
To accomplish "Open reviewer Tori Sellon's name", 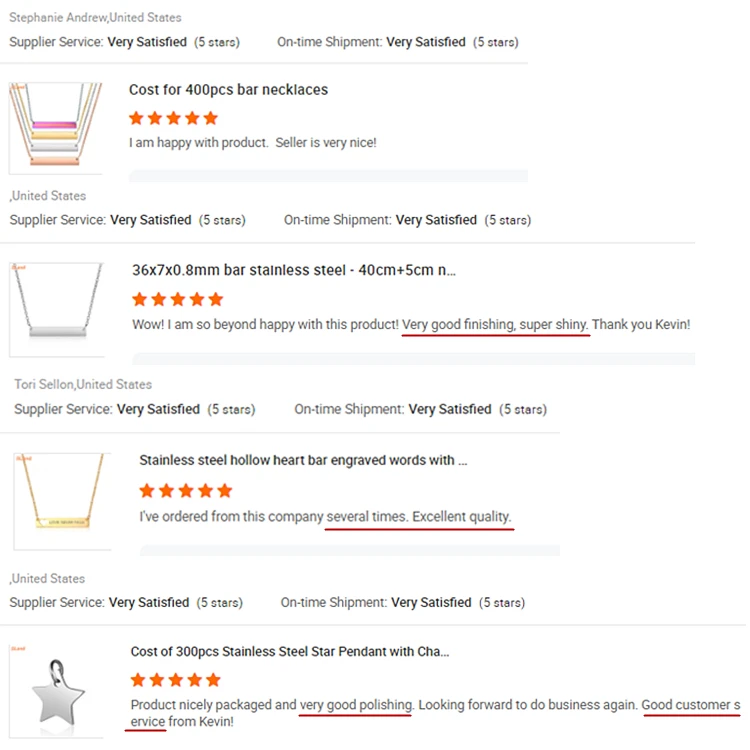I will point(44,385).
